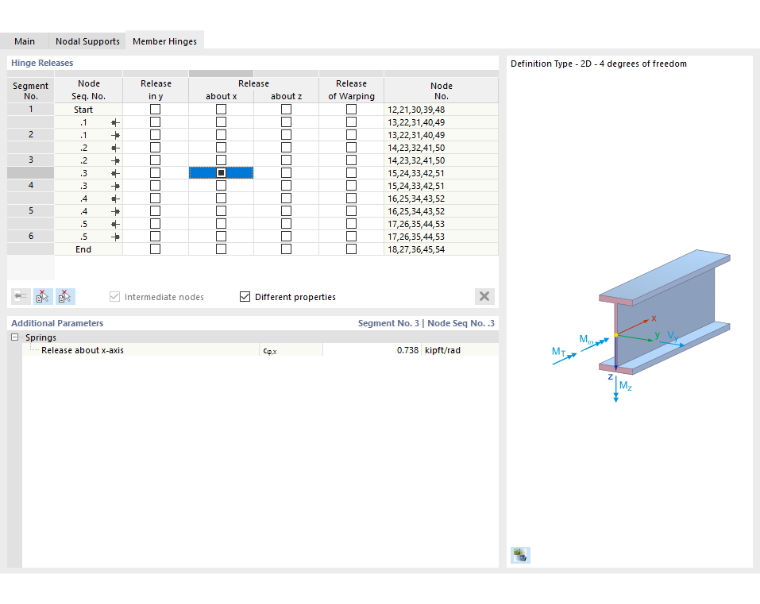Screen dimensions: 760x604
Task: Switch to the Main tab
Action: (x=24, y=41)
